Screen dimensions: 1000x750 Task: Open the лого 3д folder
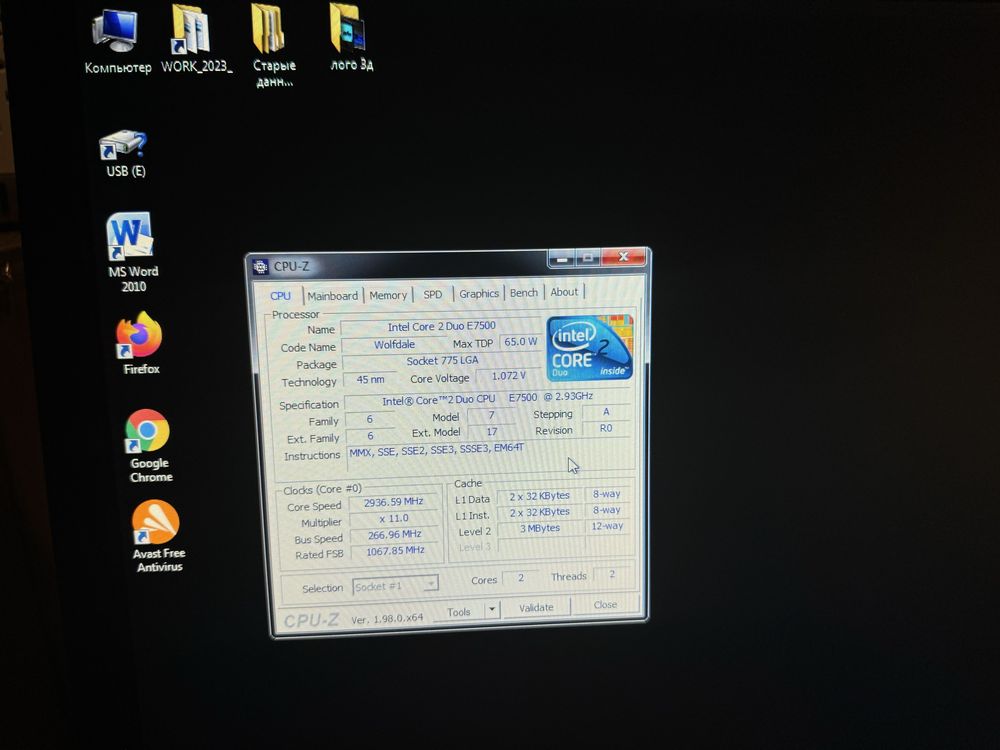pos(350,37)
